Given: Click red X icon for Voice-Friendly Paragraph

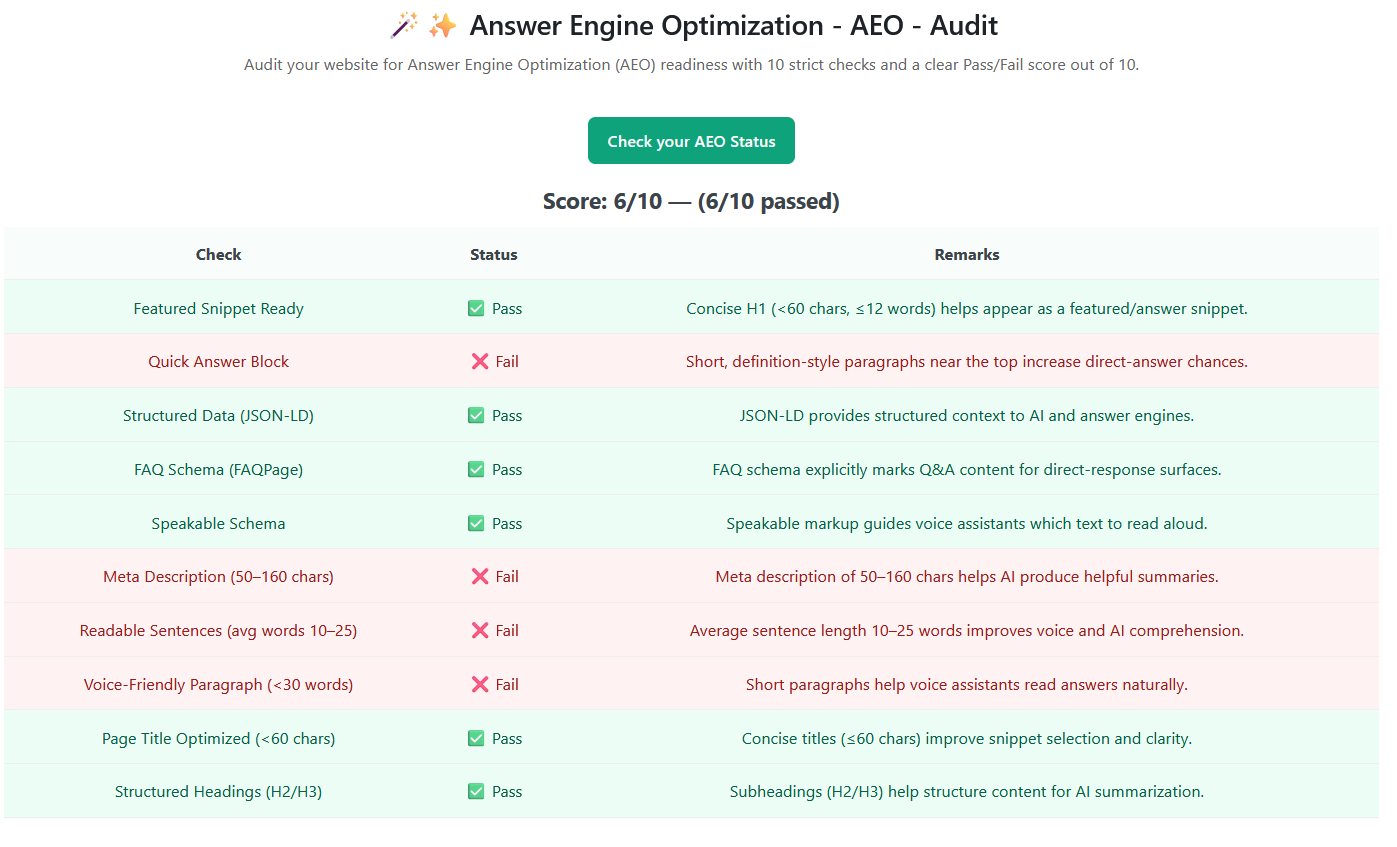Looking at the screenshot, I should pos(480,685).
